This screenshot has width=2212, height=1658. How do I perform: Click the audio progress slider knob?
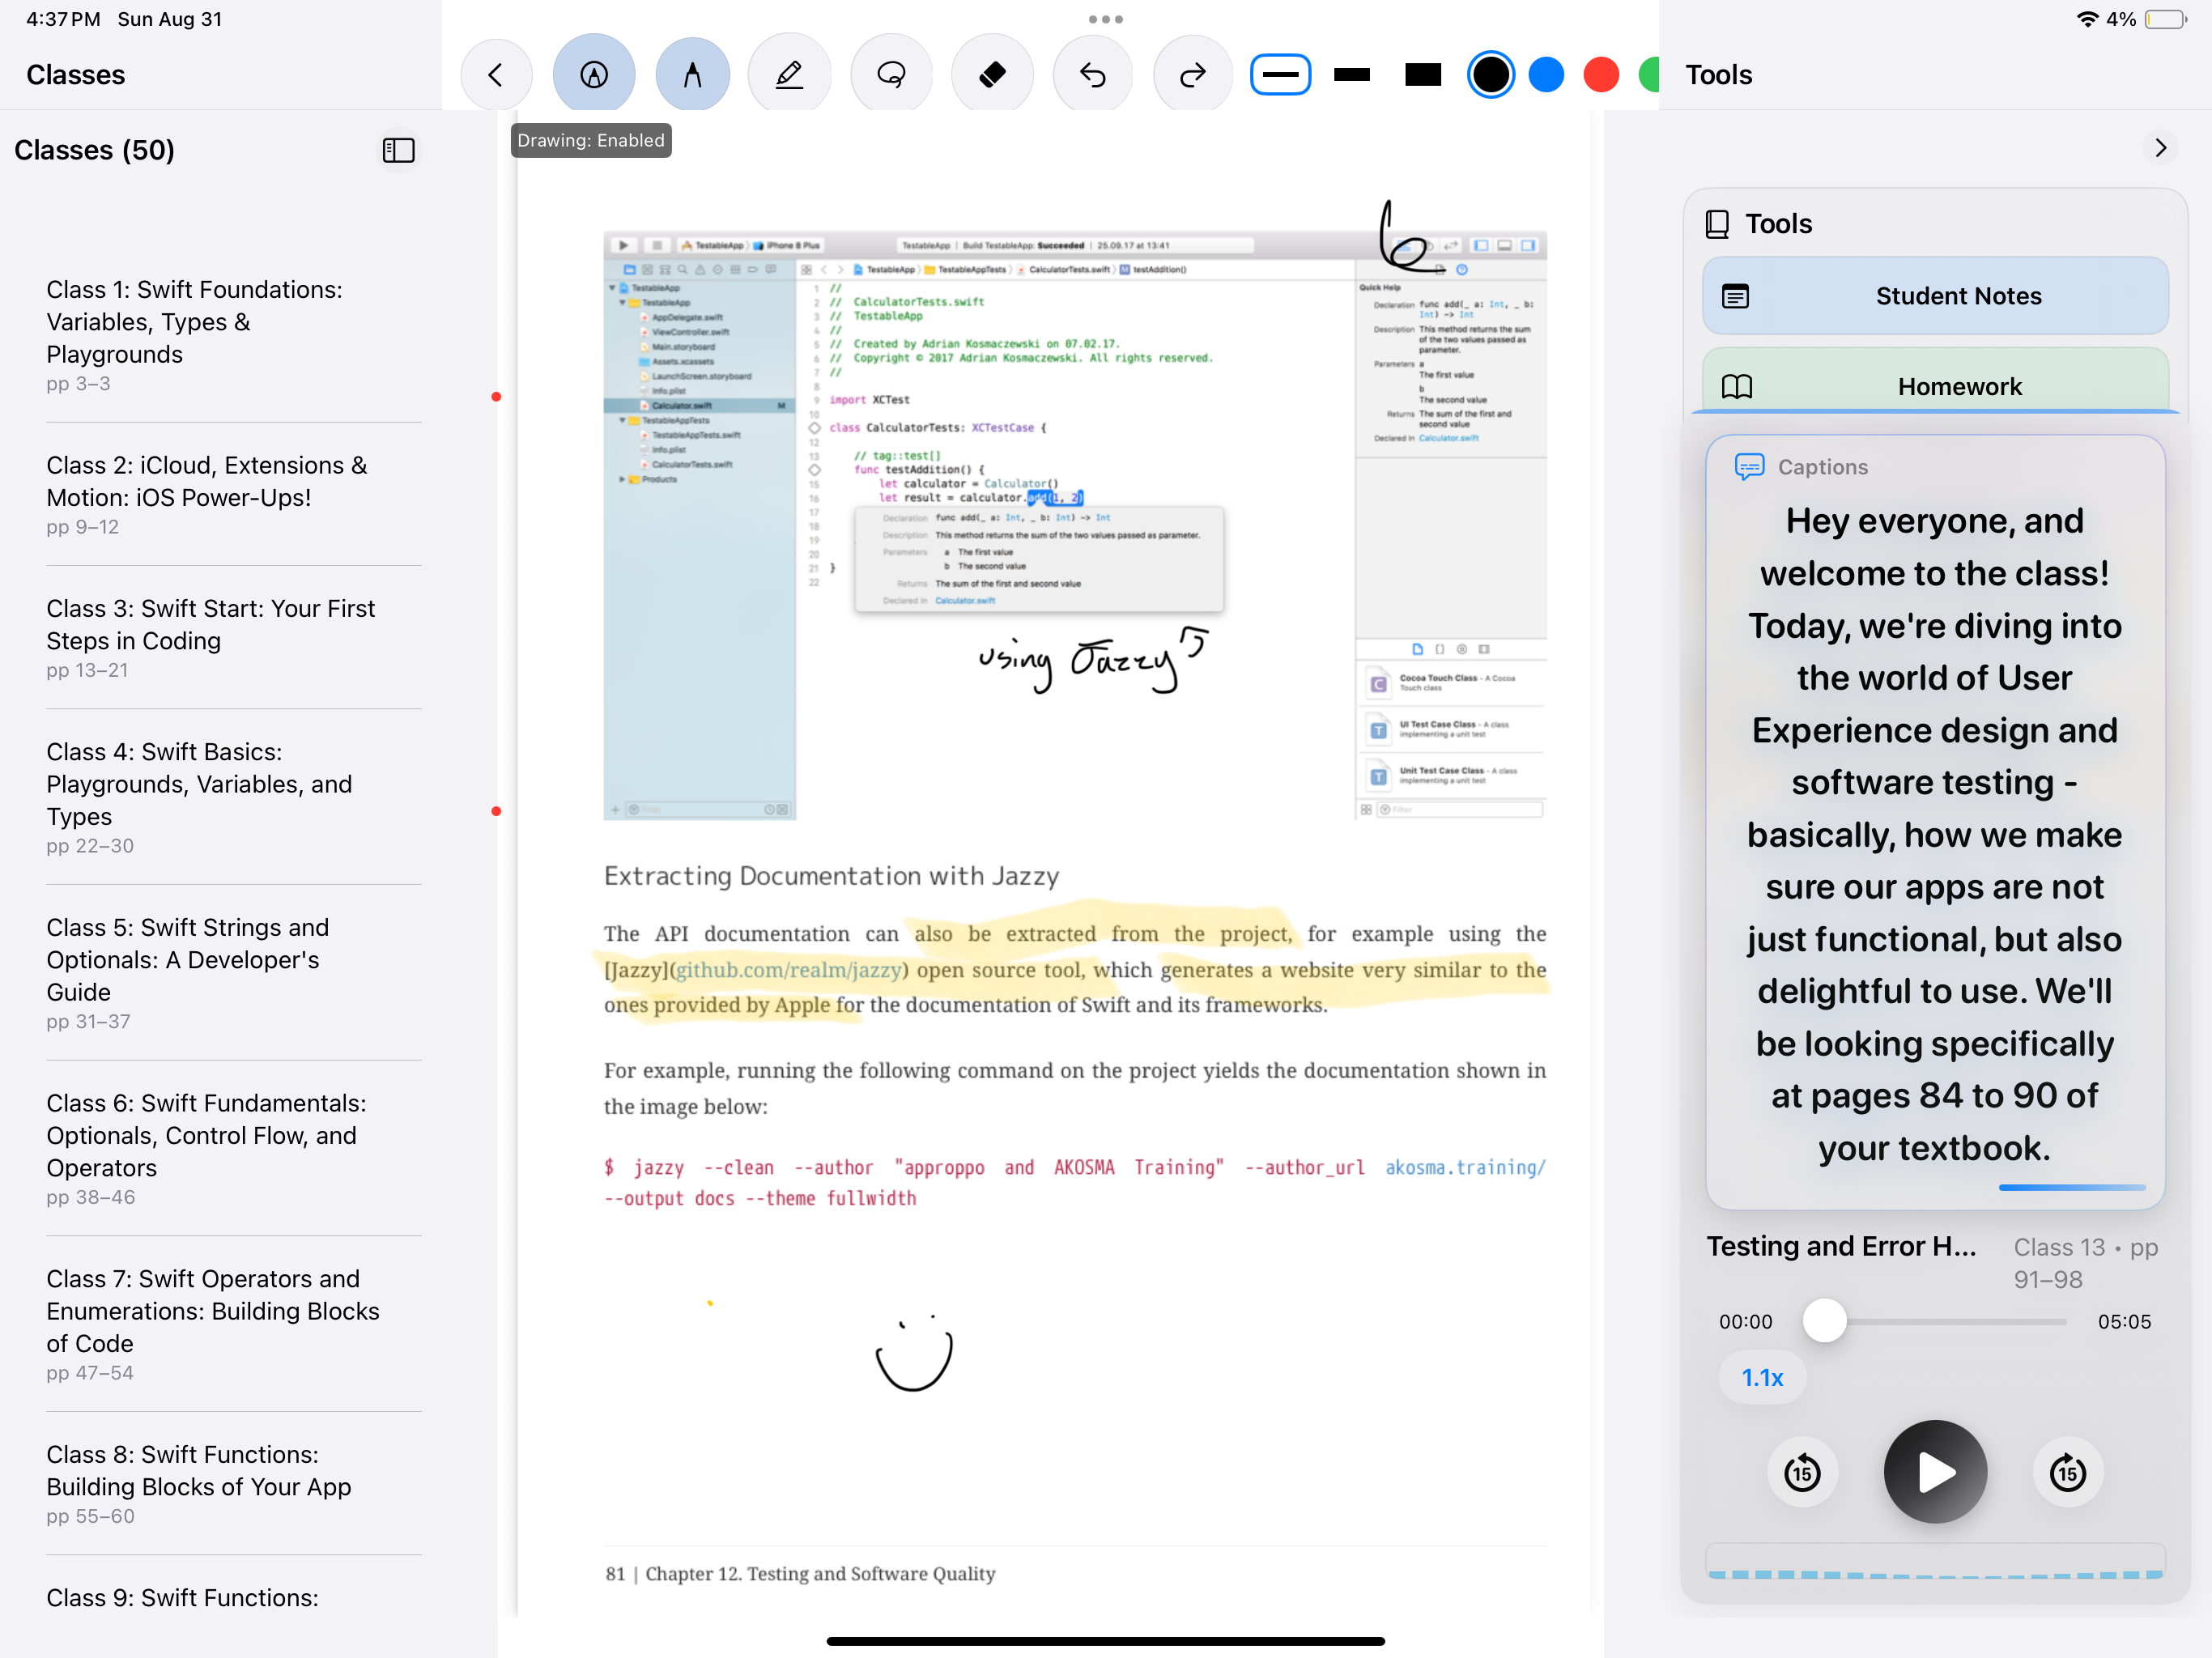click(x=1824, y=1321)
